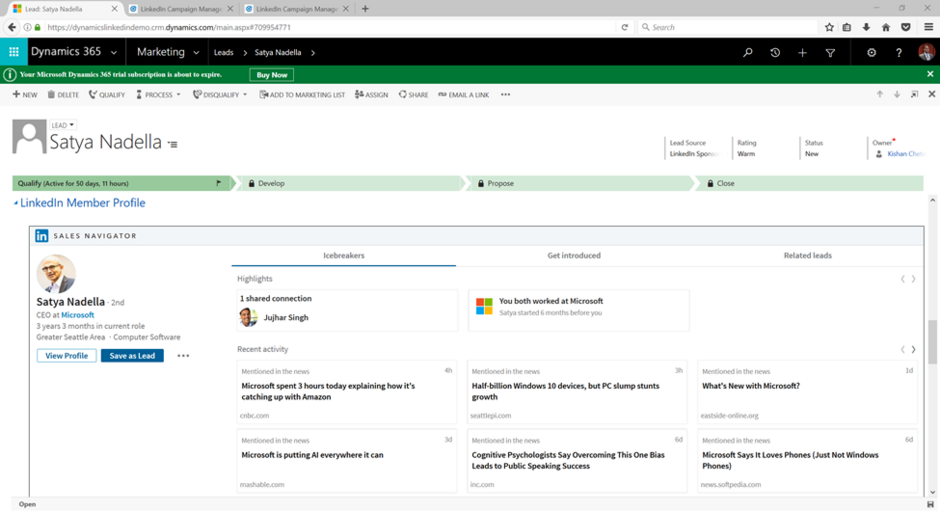Viewport: 940px width, 512px height.
Task: Select the Propose process stage
Action: click(x=579, y=183)
